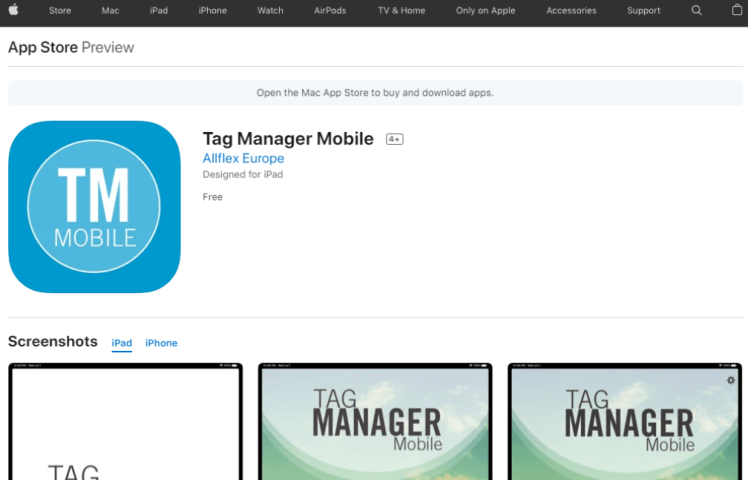Select the iPad screenshots tab
Screen dimensions: 748x480
[x=122, y=343]
